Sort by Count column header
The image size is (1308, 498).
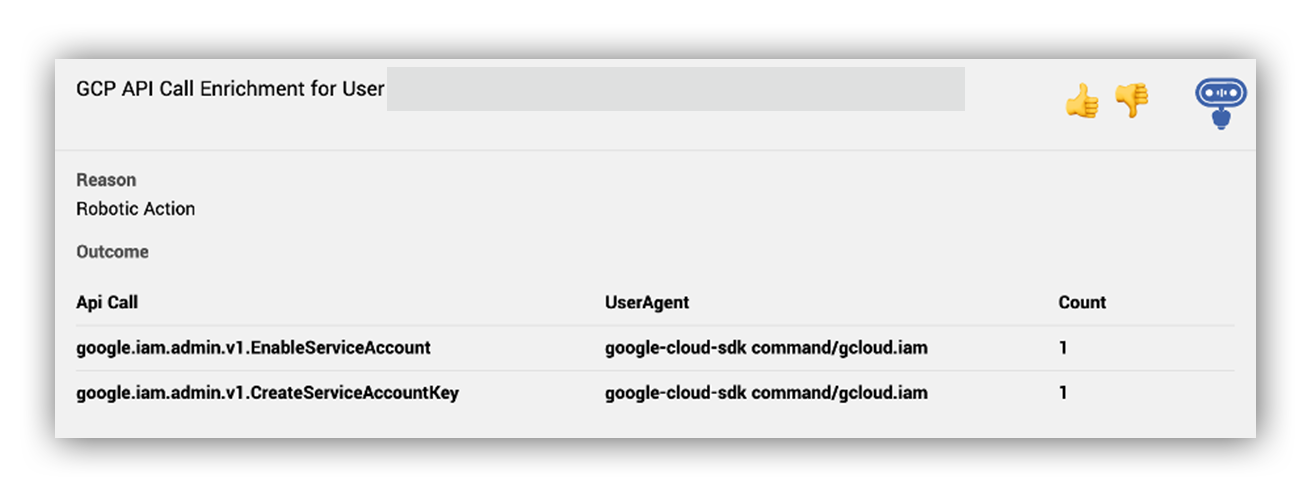(x=1083, y=302)
